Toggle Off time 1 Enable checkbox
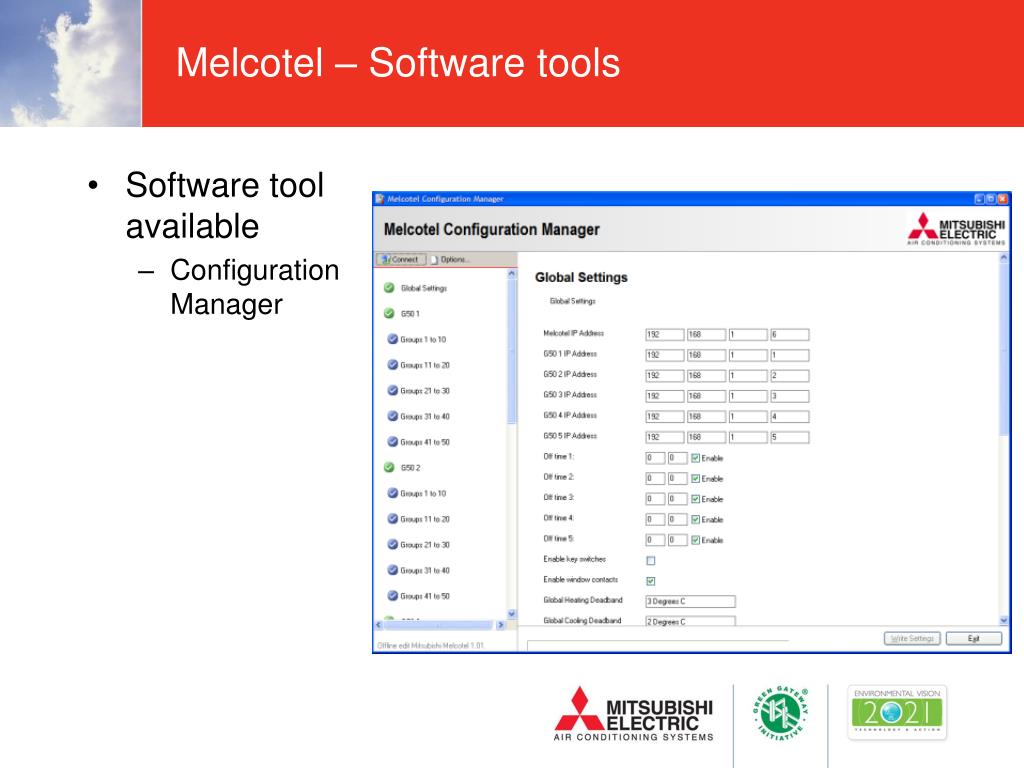Viewport: 1024px width, 768px height. pos(696,458)
